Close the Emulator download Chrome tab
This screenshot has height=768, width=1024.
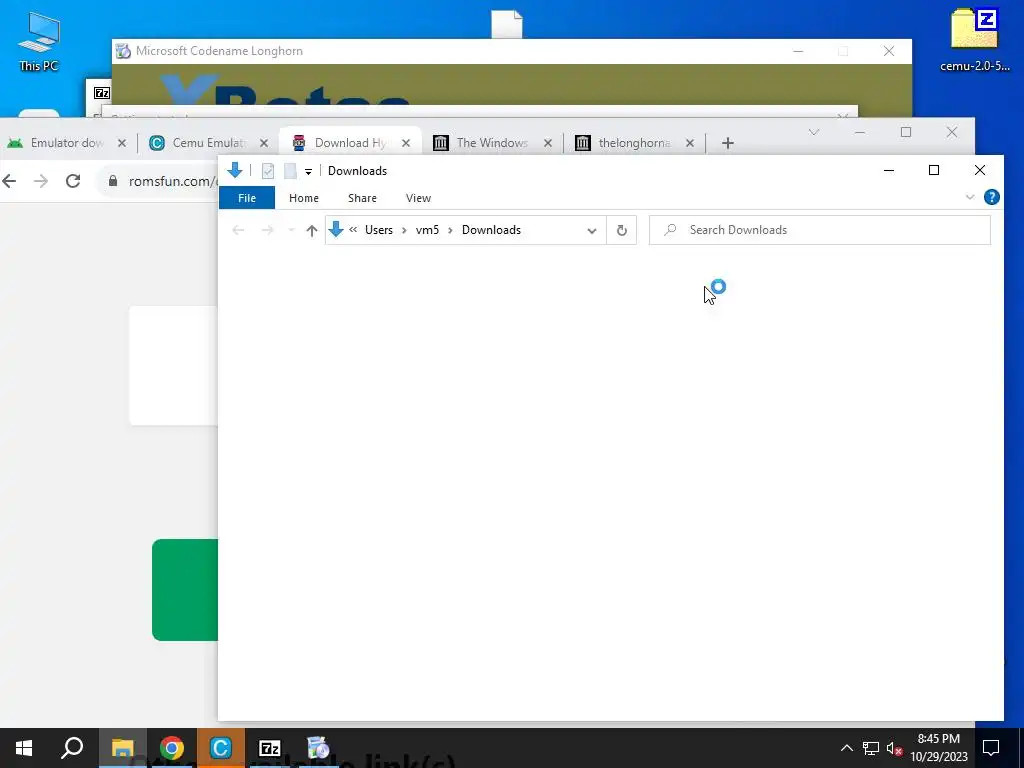[121, 143]
